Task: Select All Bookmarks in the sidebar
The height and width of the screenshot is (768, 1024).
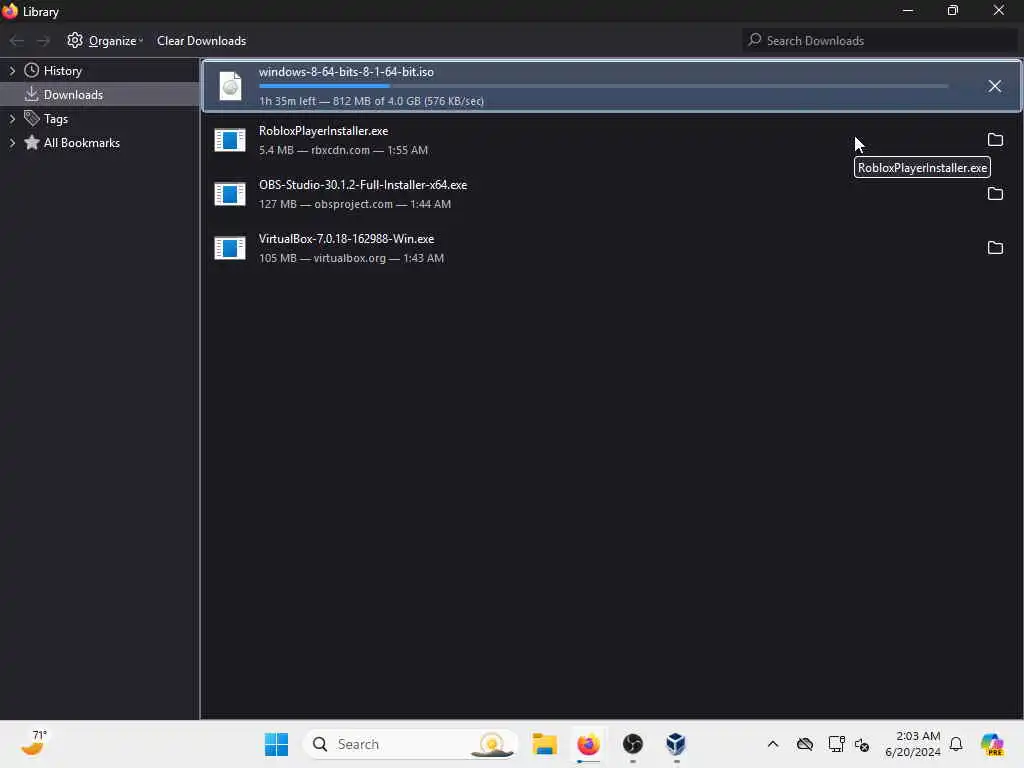Action: [x=82, y=143]
